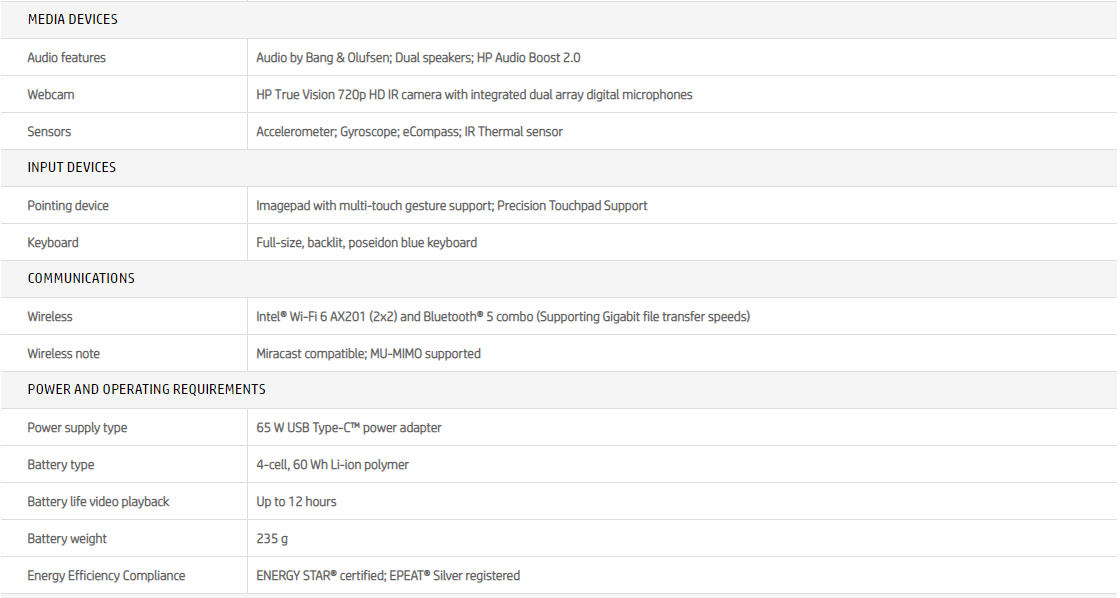Click the Power supply type label
Image resolution: width=1120 pixels, height=598 pixels.
coord(77,428)
